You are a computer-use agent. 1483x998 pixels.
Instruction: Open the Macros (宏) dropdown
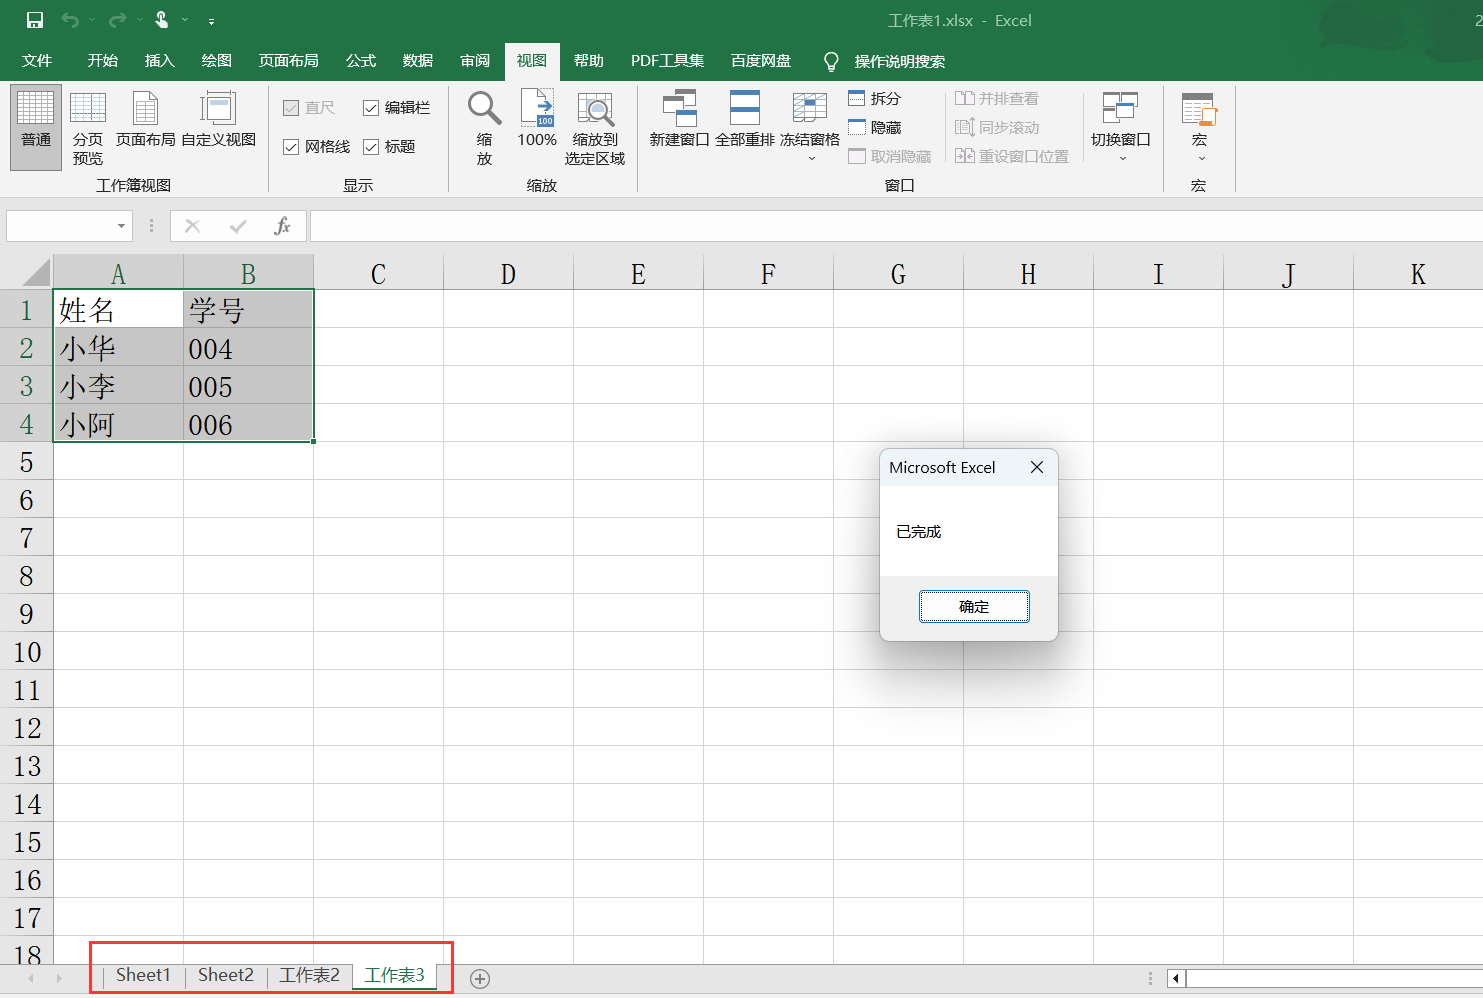pyautogui.click(x=1198, y=127)
